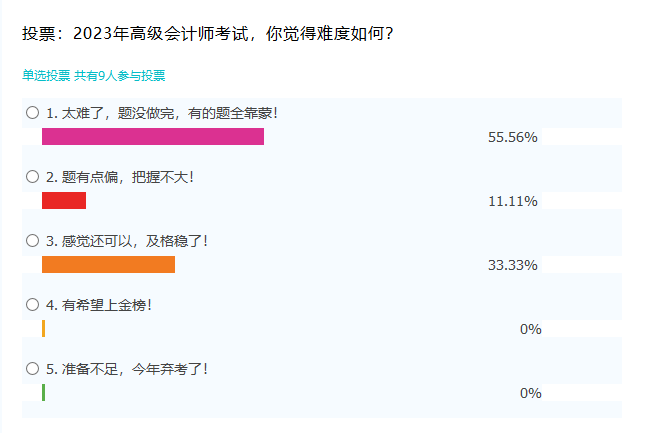This screenshot has width=649, height=433.
Task: Select the radio button next to 感觉还可以
Action: 32,241
